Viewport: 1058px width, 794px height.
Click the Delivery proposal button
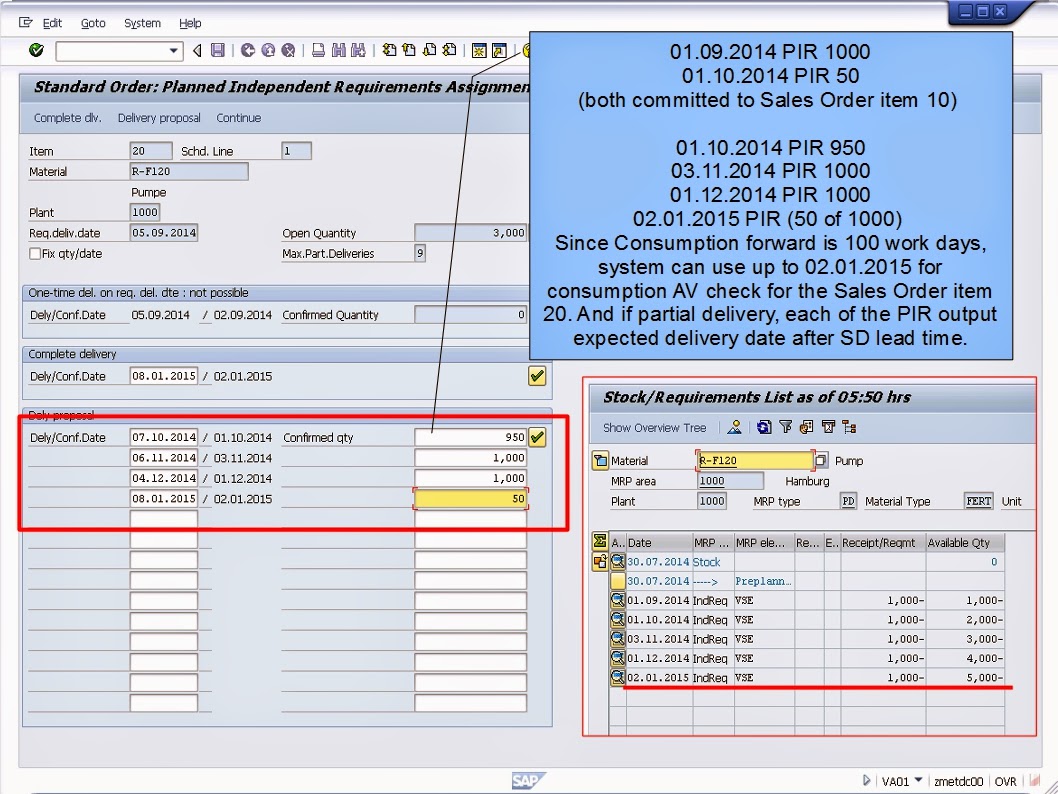coord(159,117)
